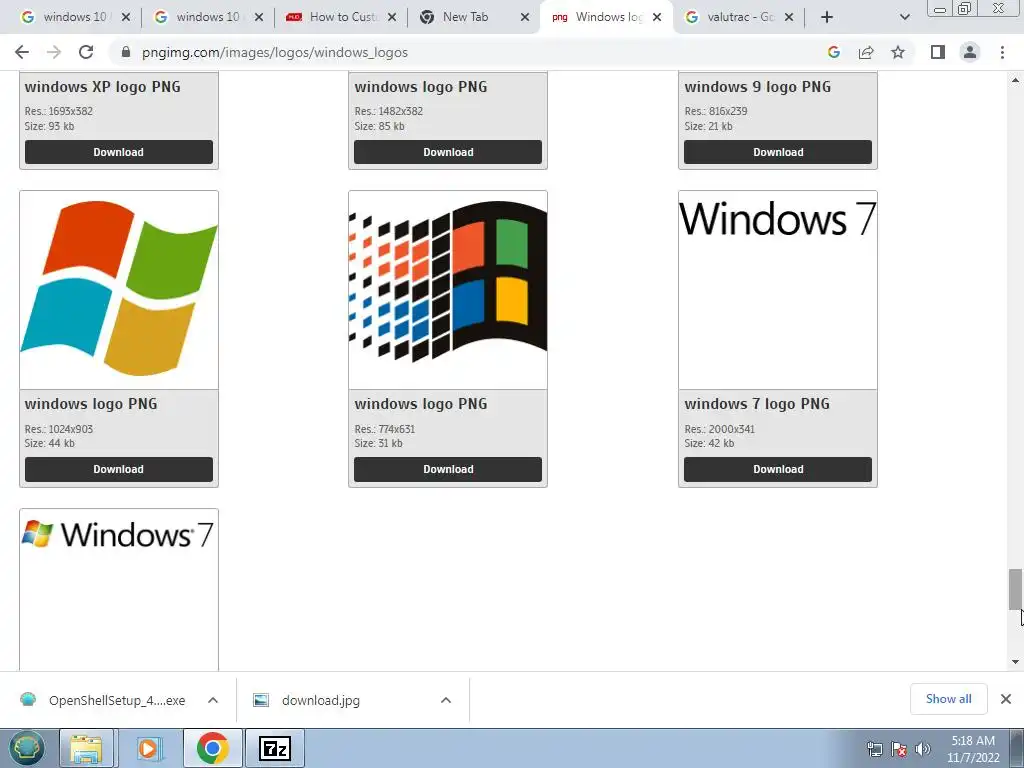Close the 'How to Cust' tab
Image resolution: width=1024 pixels, height=768 pixels.
click(392, 17)
